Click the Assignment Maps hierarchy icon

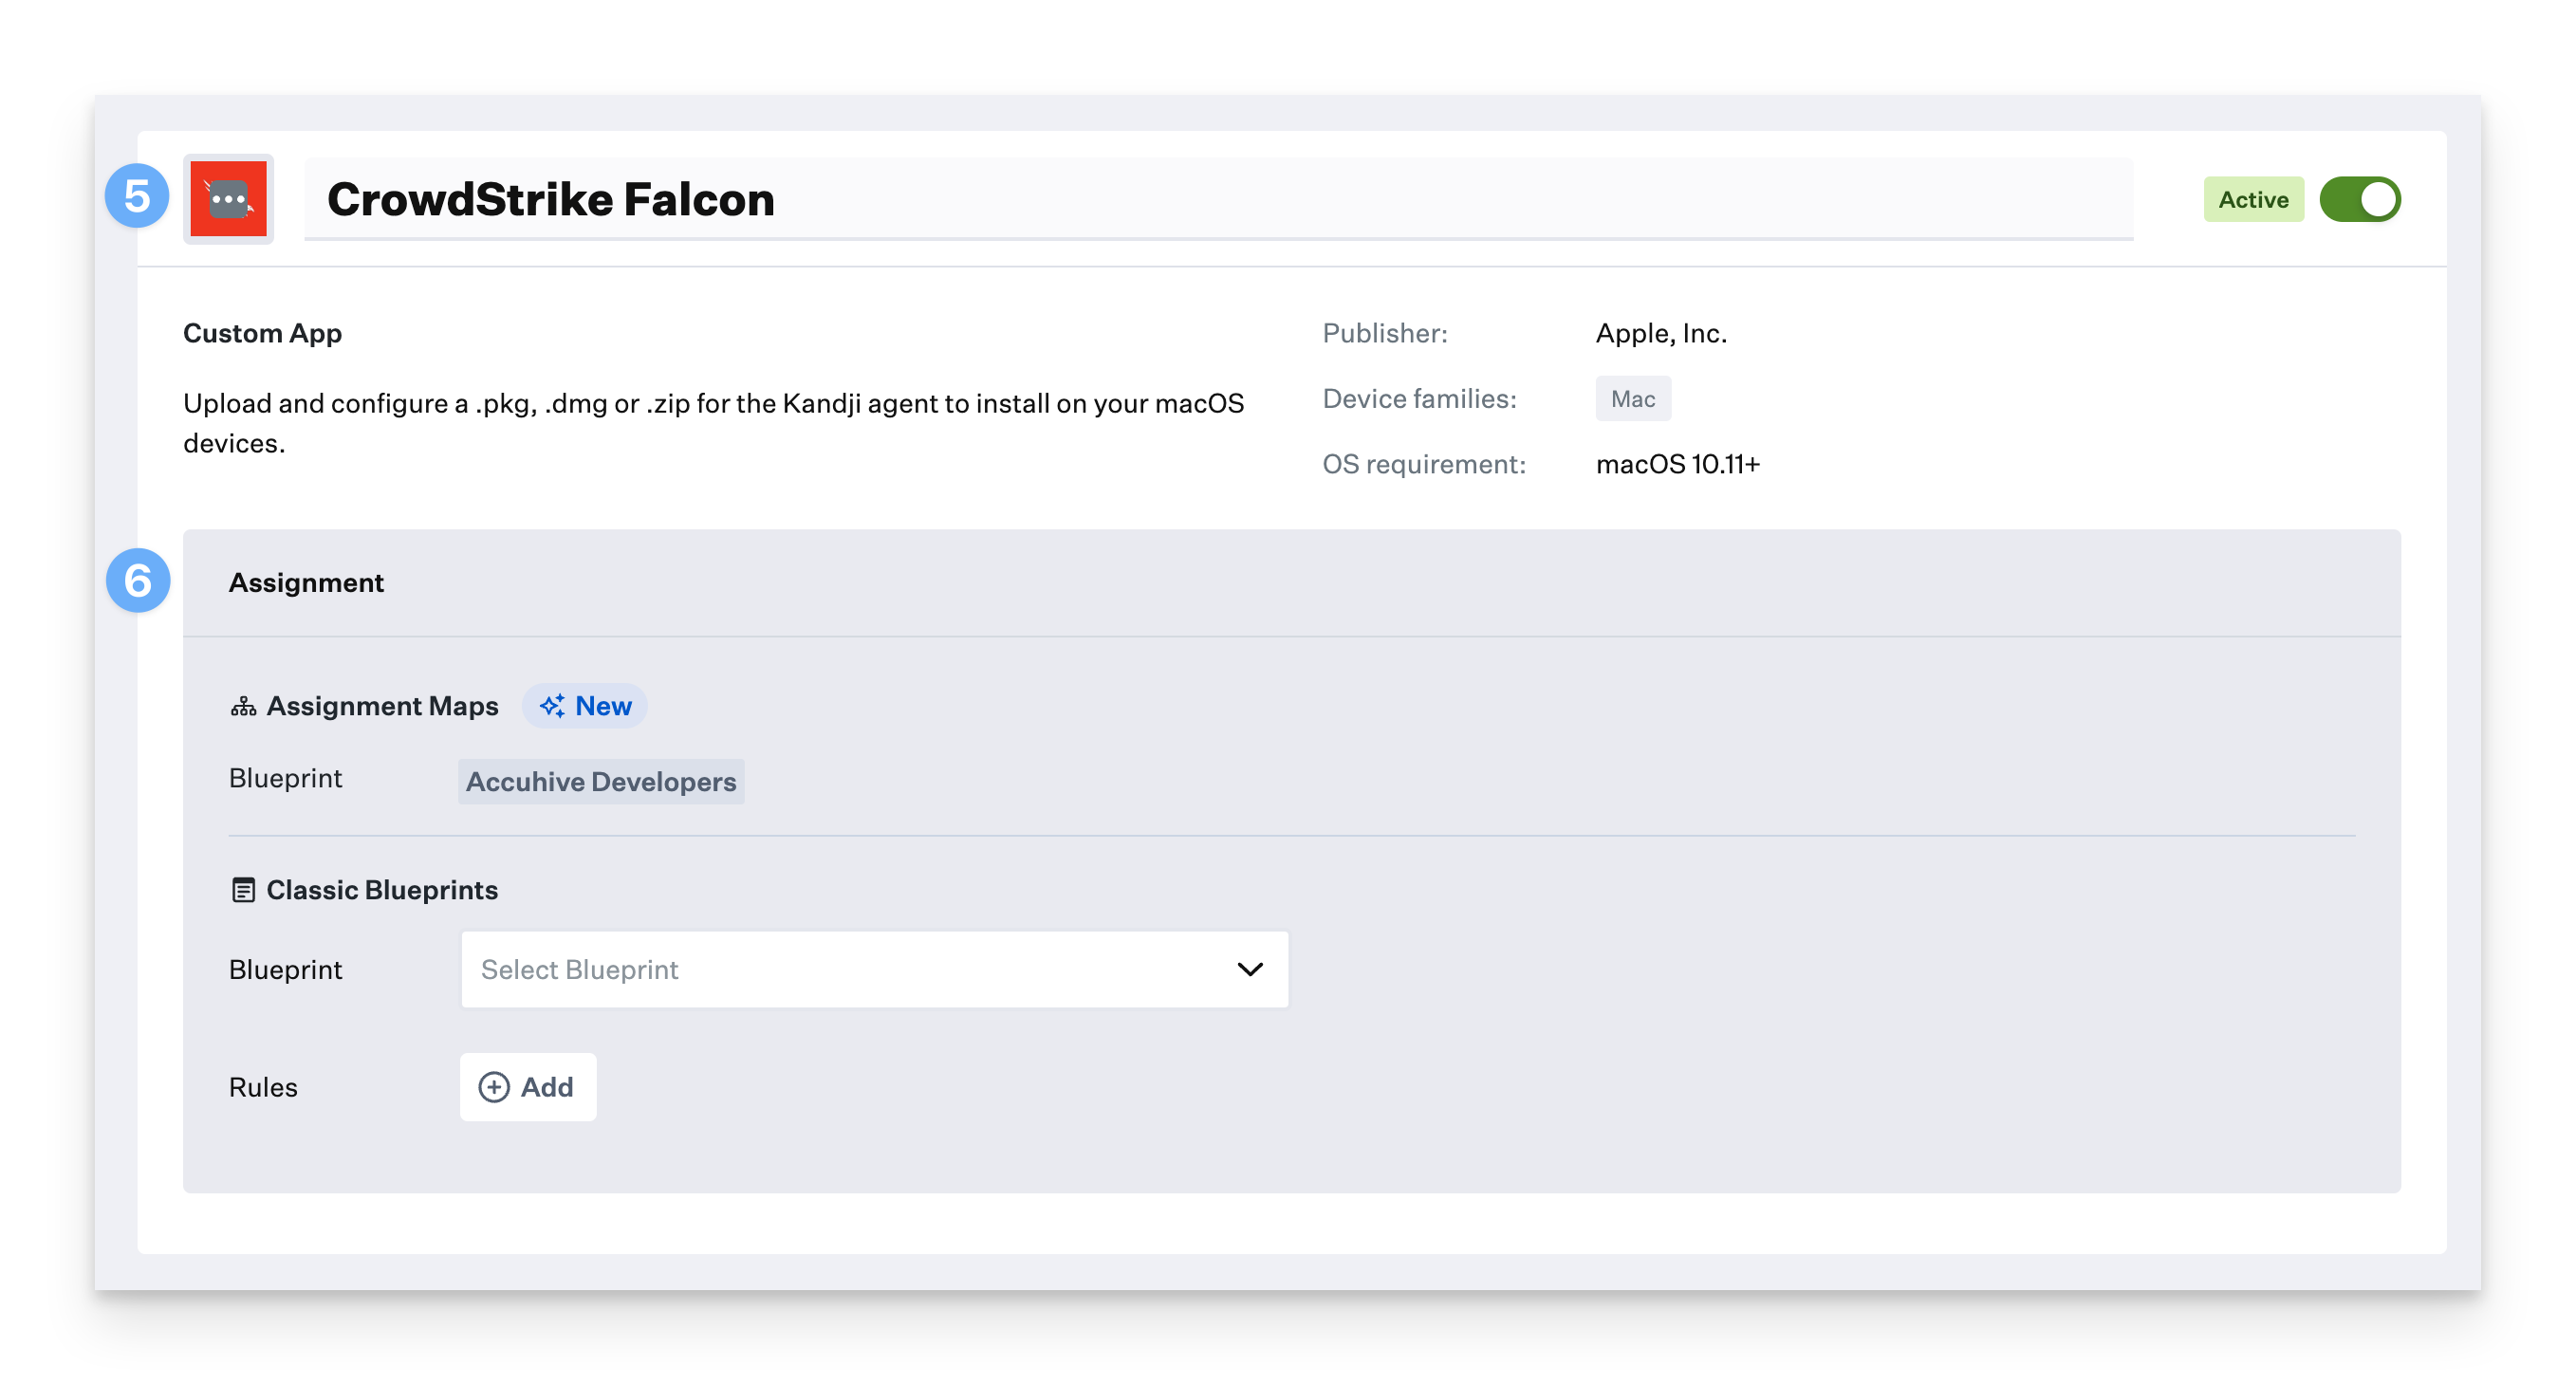(x=243, y=707)
